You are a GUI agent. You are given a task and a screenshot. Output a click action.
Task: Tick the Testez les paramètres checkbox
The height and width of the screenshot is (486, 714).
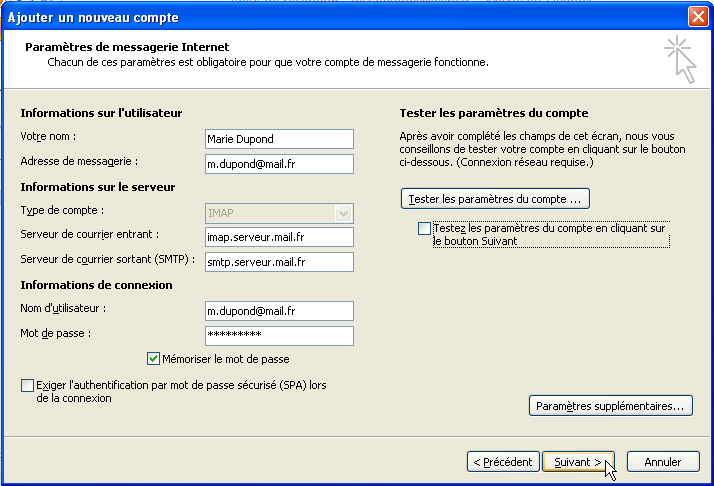pos(424,228)
